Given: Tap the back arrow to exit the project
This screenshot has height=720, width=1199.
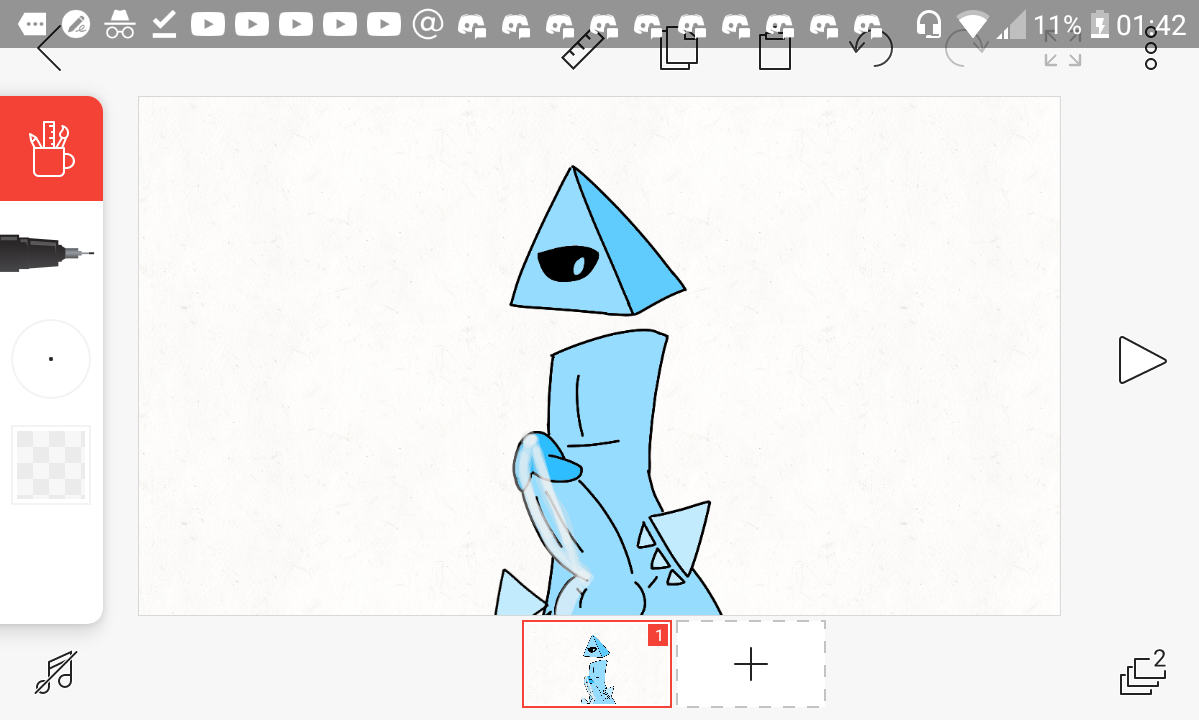Looking at the screenshot, I should [x=49, y=49].
